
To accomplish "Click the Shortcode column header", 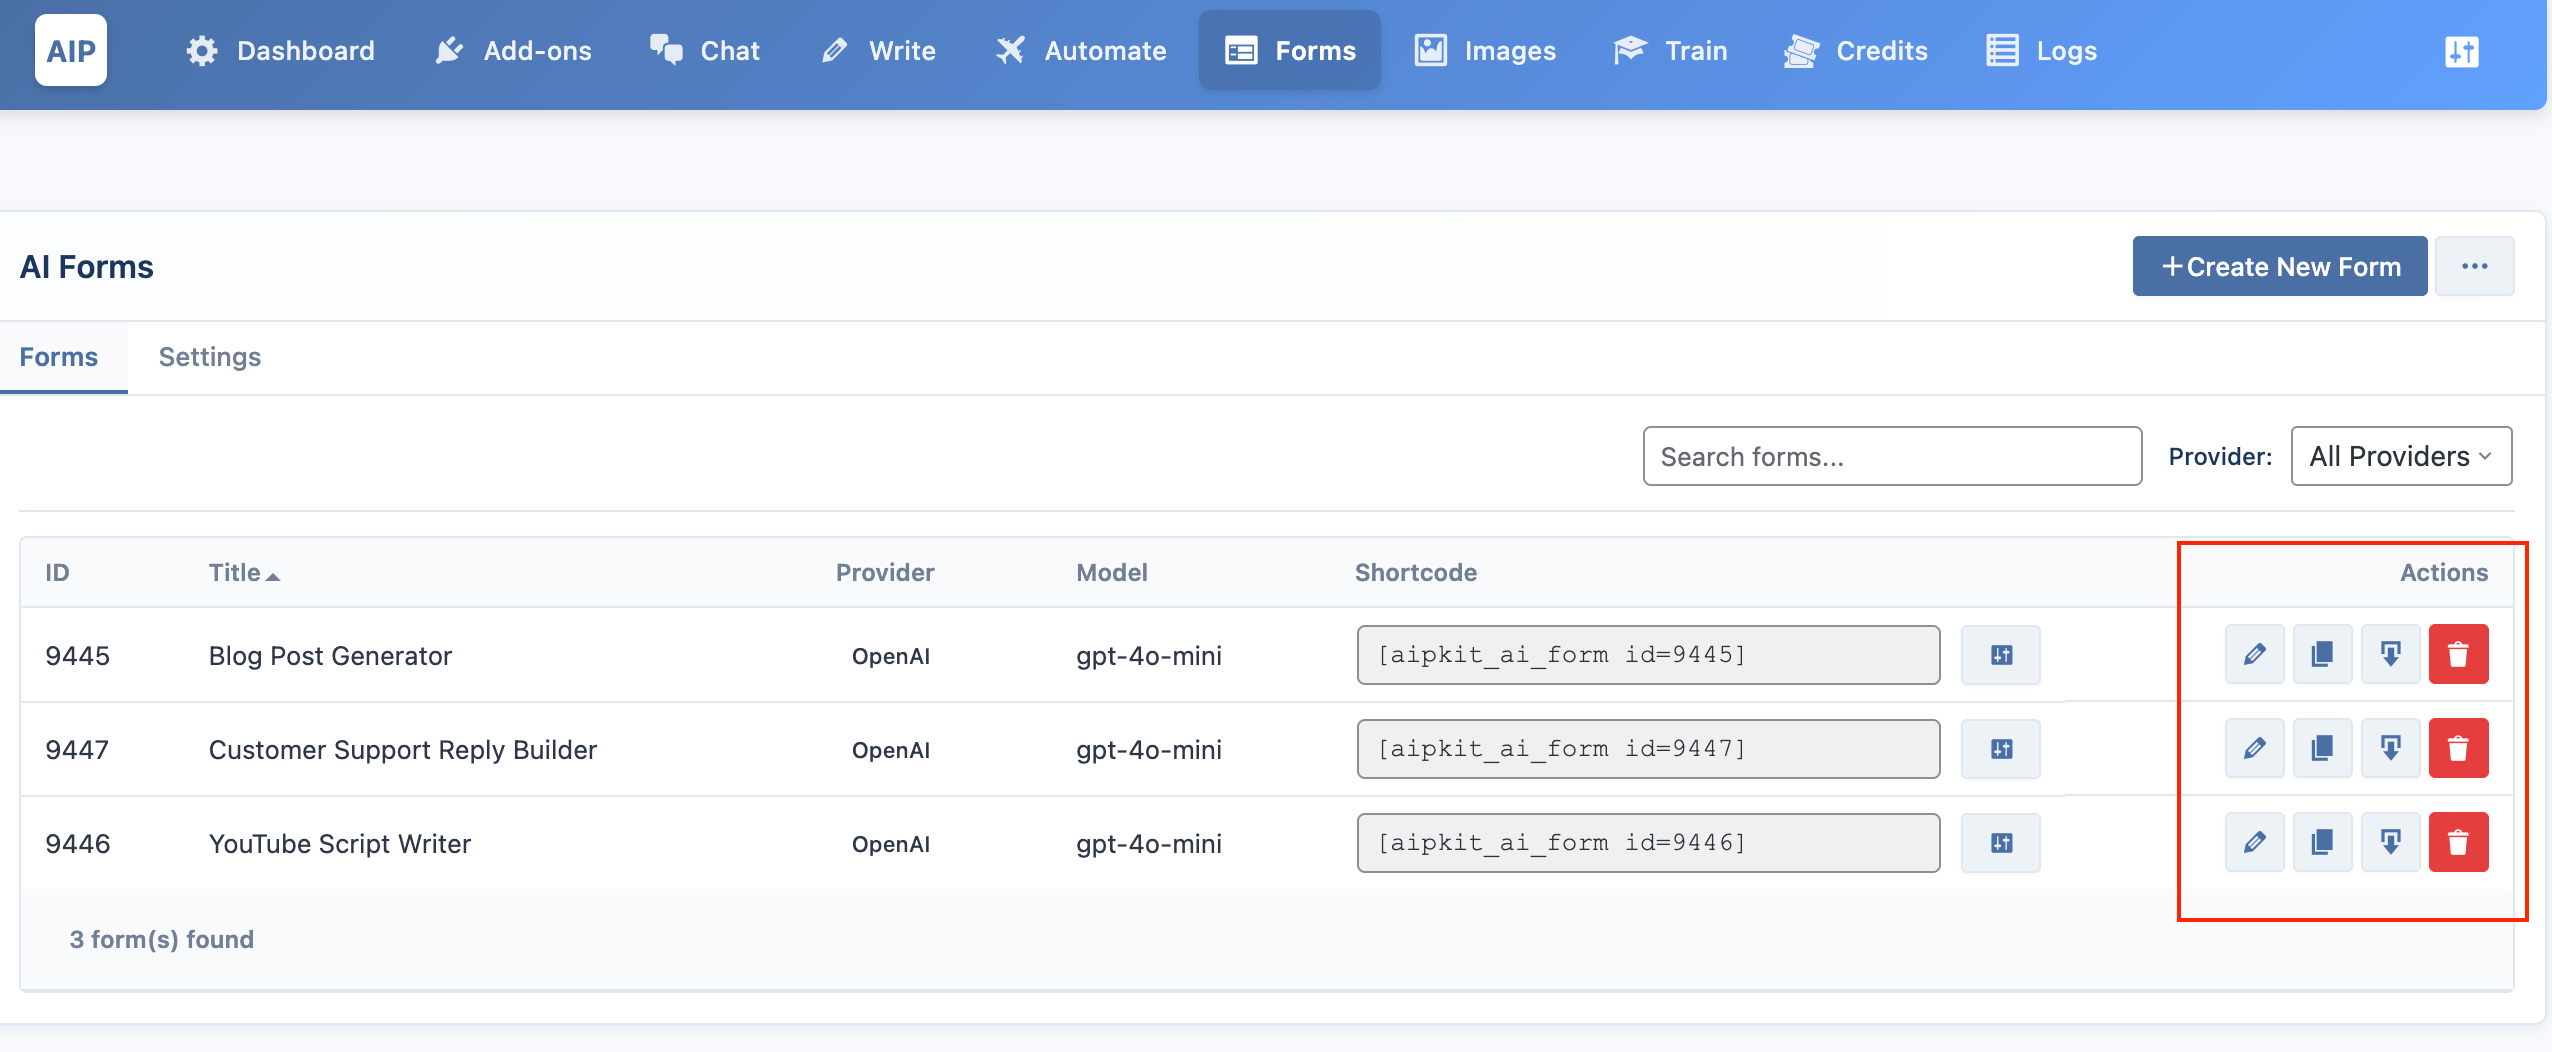I will (1415, 573).
